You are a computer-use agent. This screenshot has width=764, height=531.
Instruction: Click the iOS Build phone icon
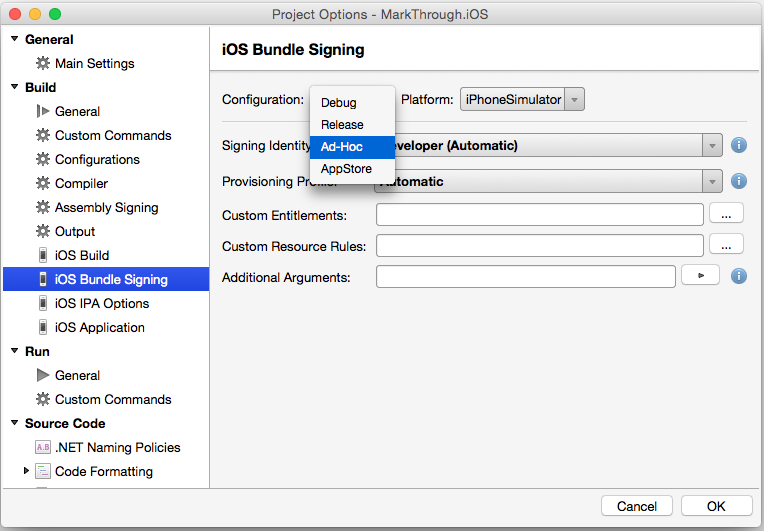coord(42,255)
